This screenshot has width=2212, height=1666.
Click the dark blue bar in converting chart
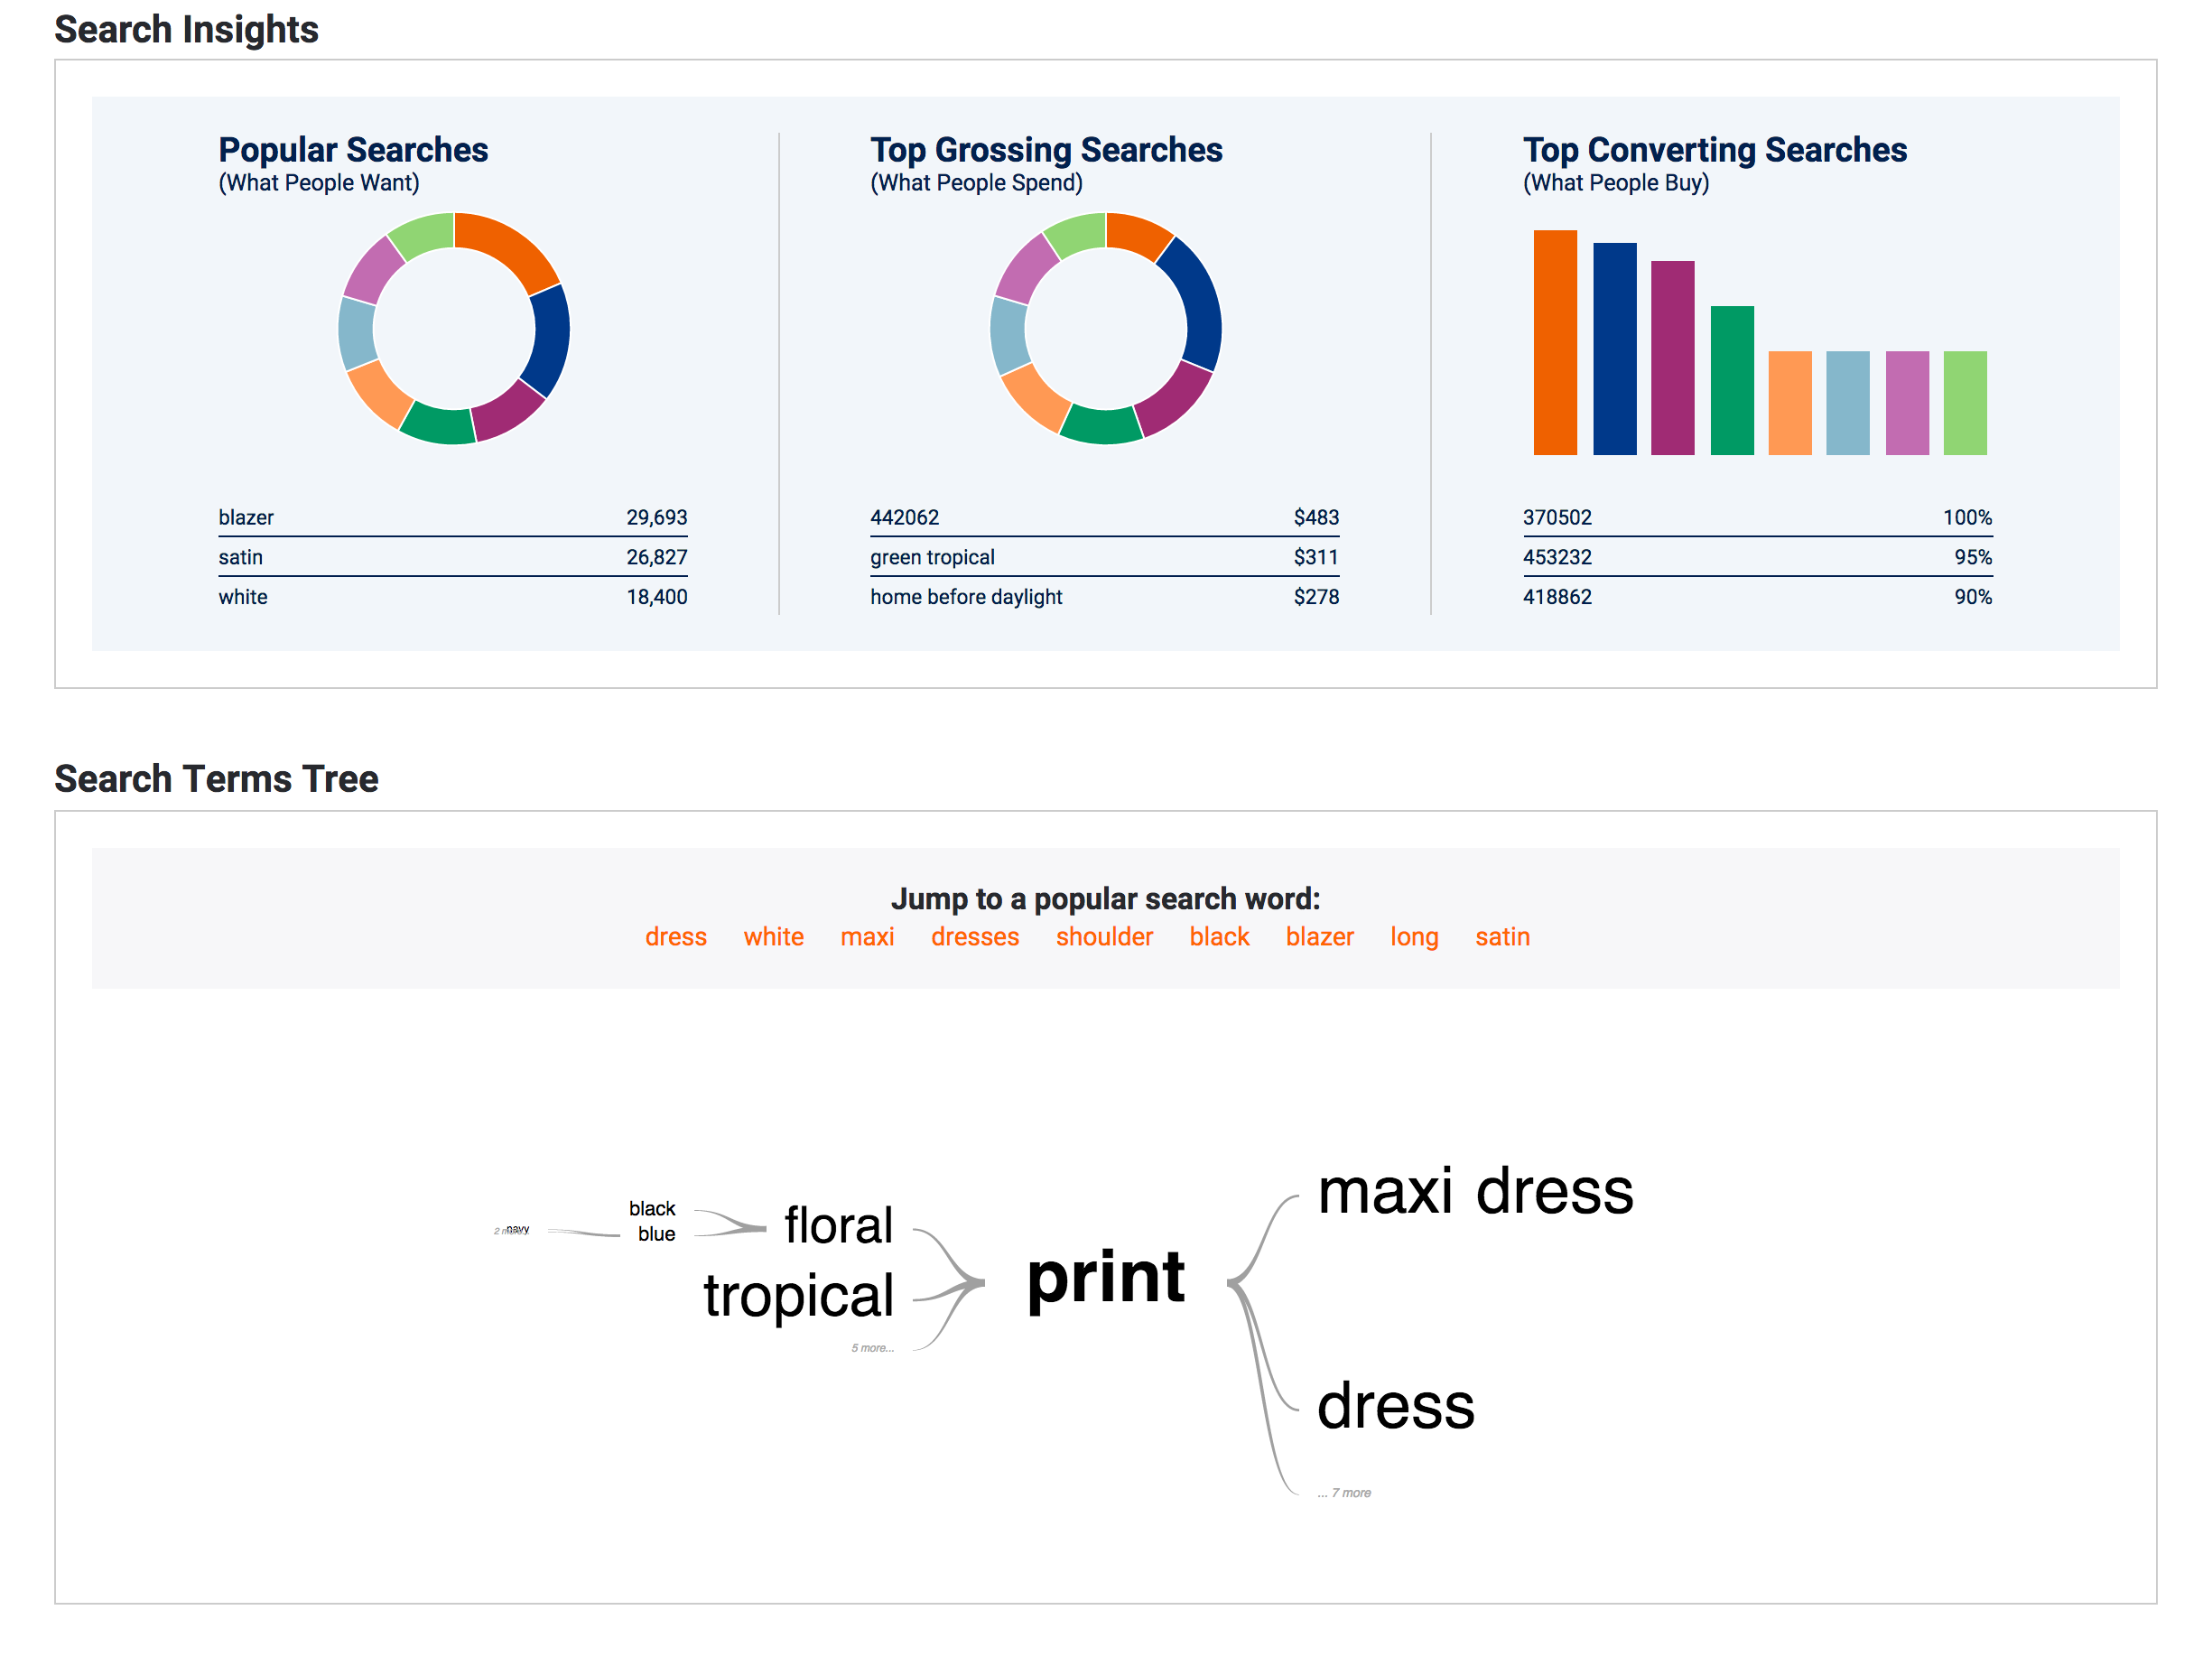(x=1614, y=349)
